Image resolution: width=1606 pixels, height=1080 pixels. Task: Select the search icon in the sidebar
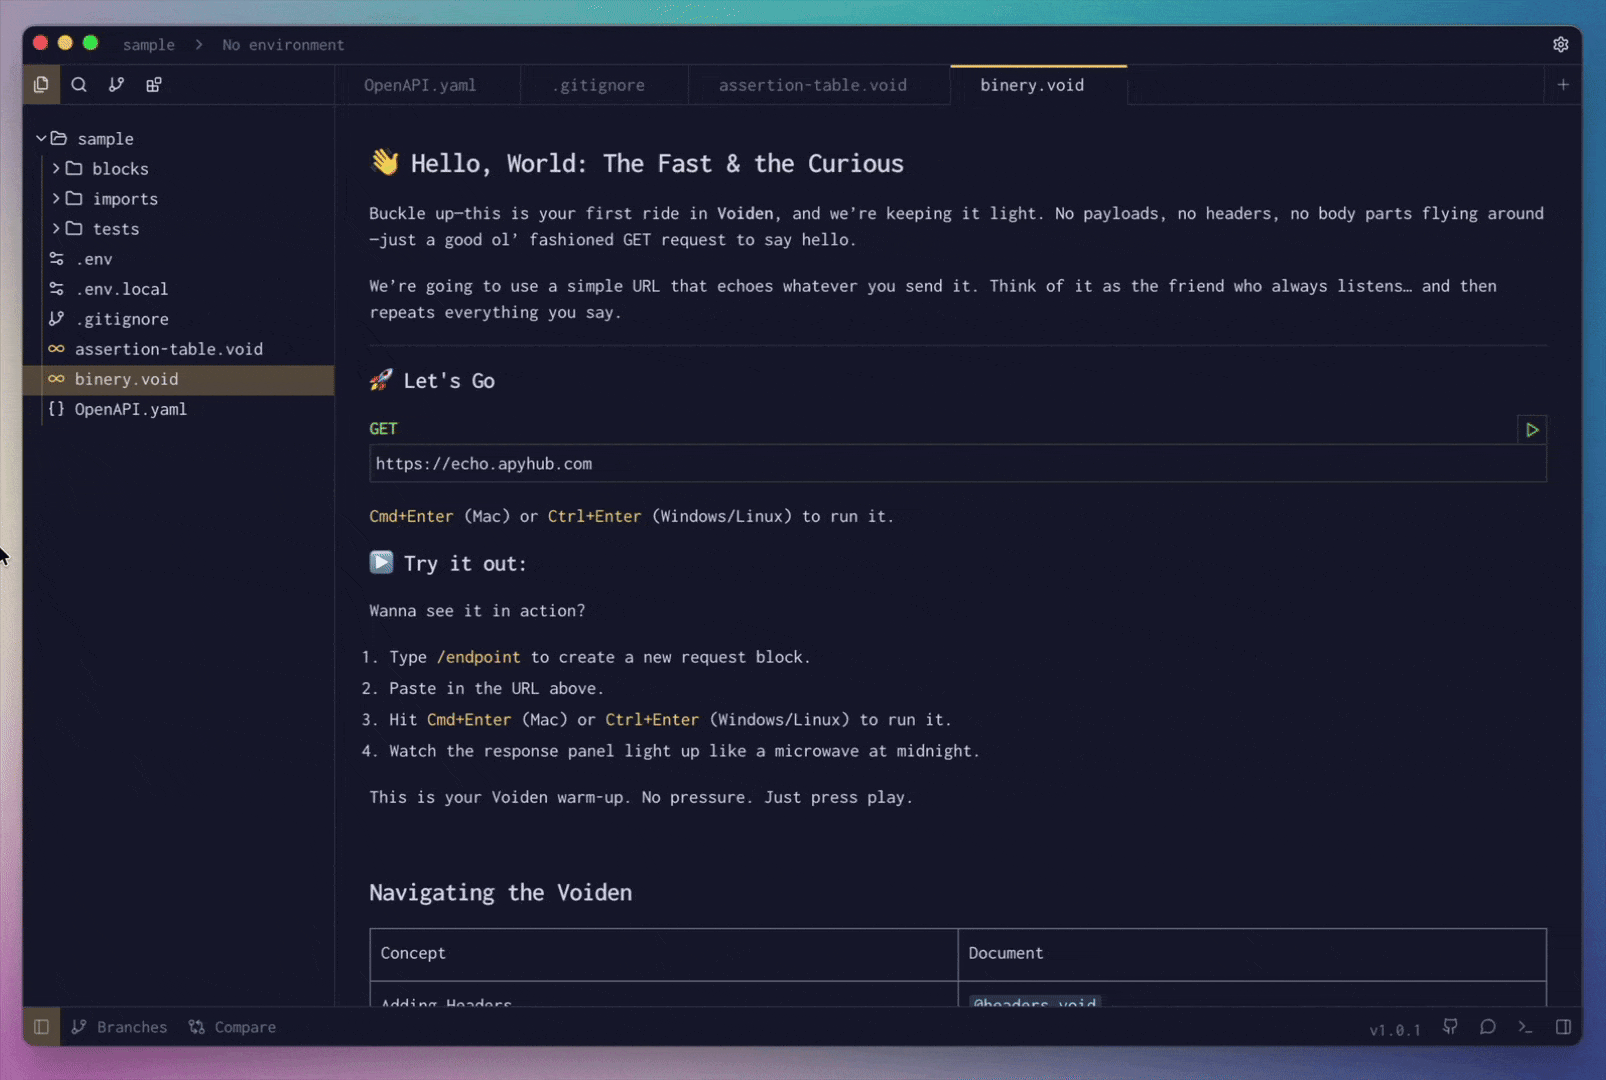[79, 85]
